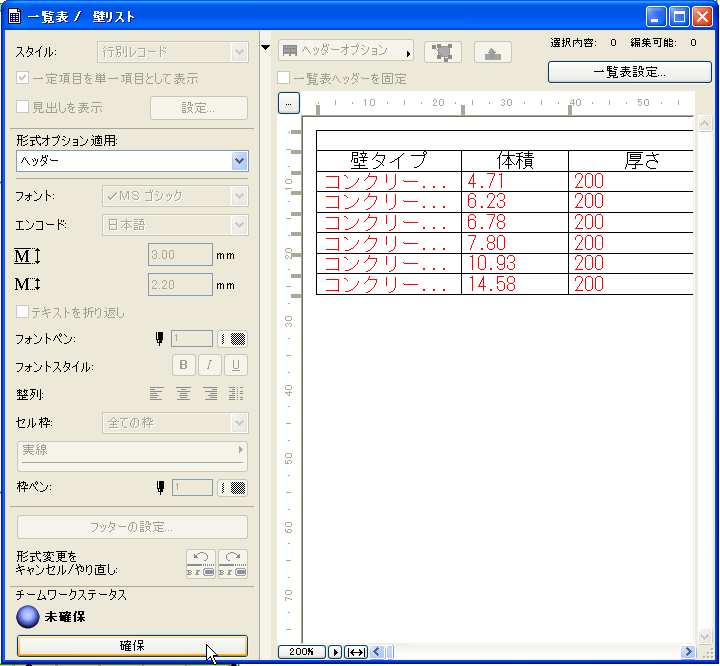This screenshot has width=720, height=666.
Task: Open ヘッダーオプション menu
Action: (x=346, y=51)
